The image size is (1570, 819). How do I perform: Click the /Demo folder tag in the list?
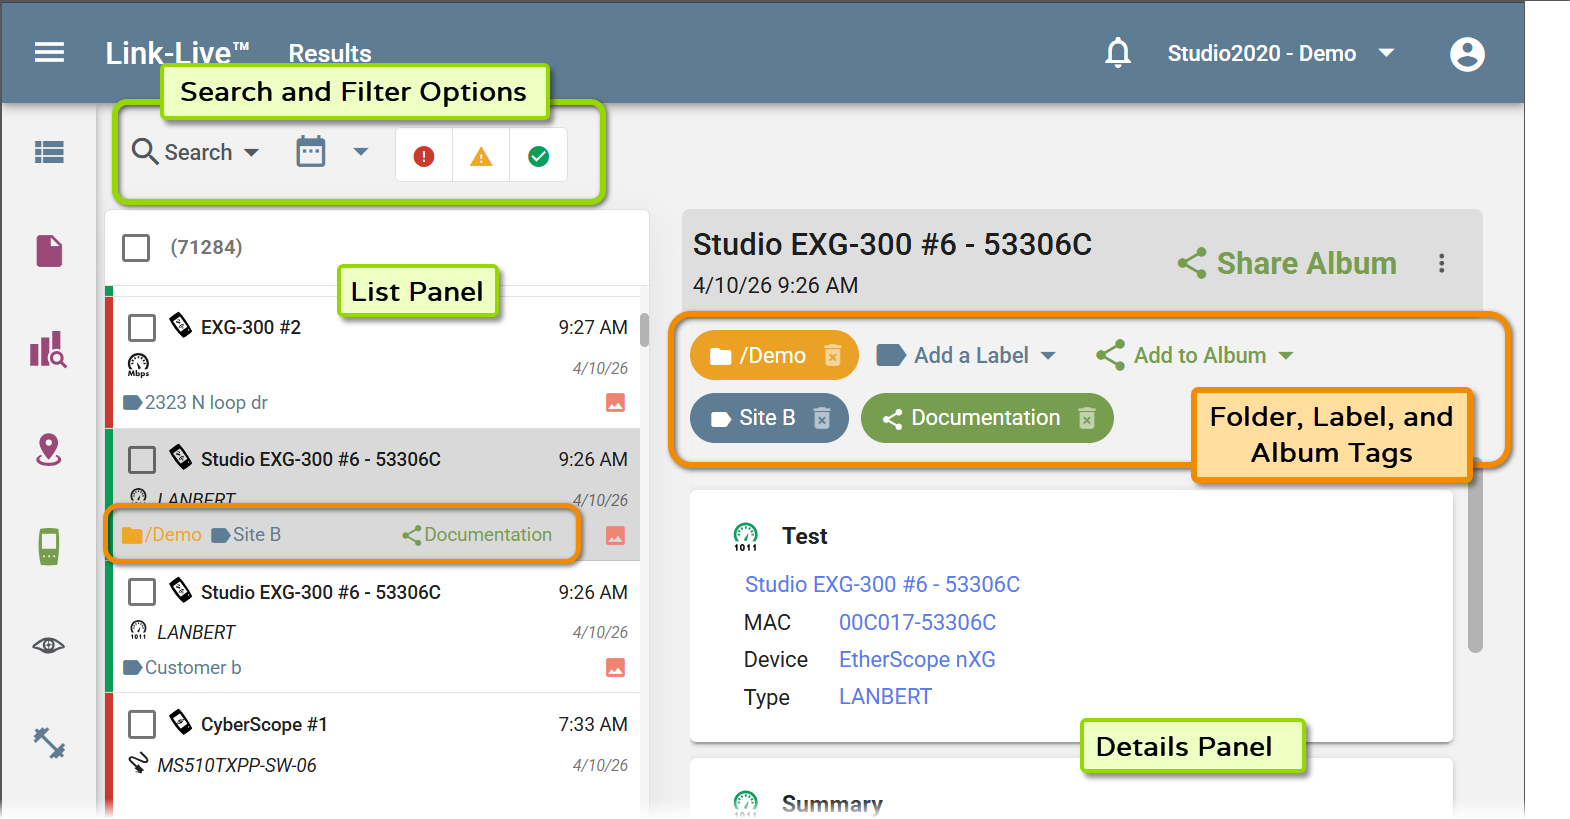pyautogui.click(x=162, y=535)
